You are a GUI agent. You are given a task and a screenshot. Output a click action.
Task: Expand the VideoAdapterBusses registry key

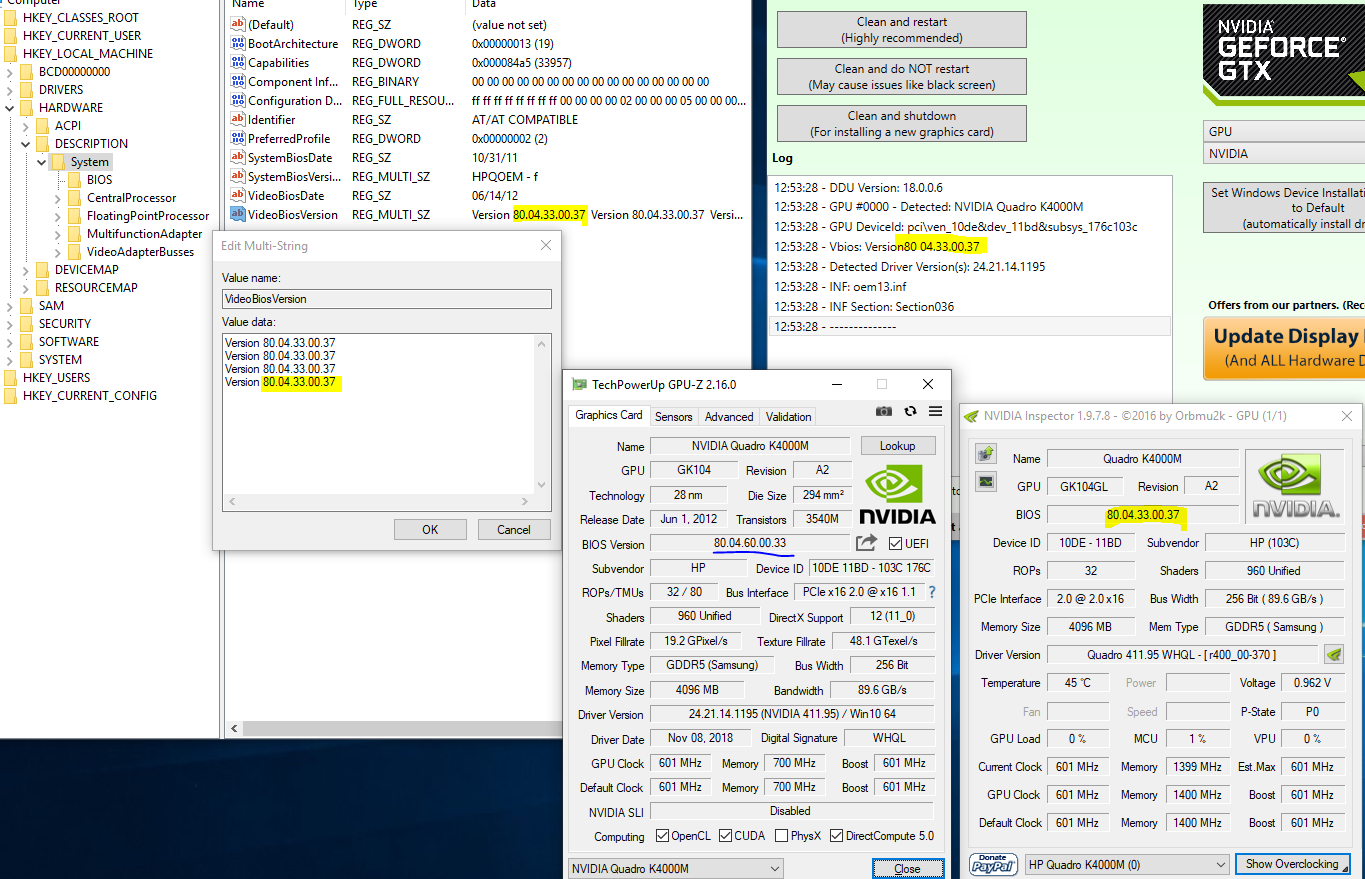(x=58, y=251)
